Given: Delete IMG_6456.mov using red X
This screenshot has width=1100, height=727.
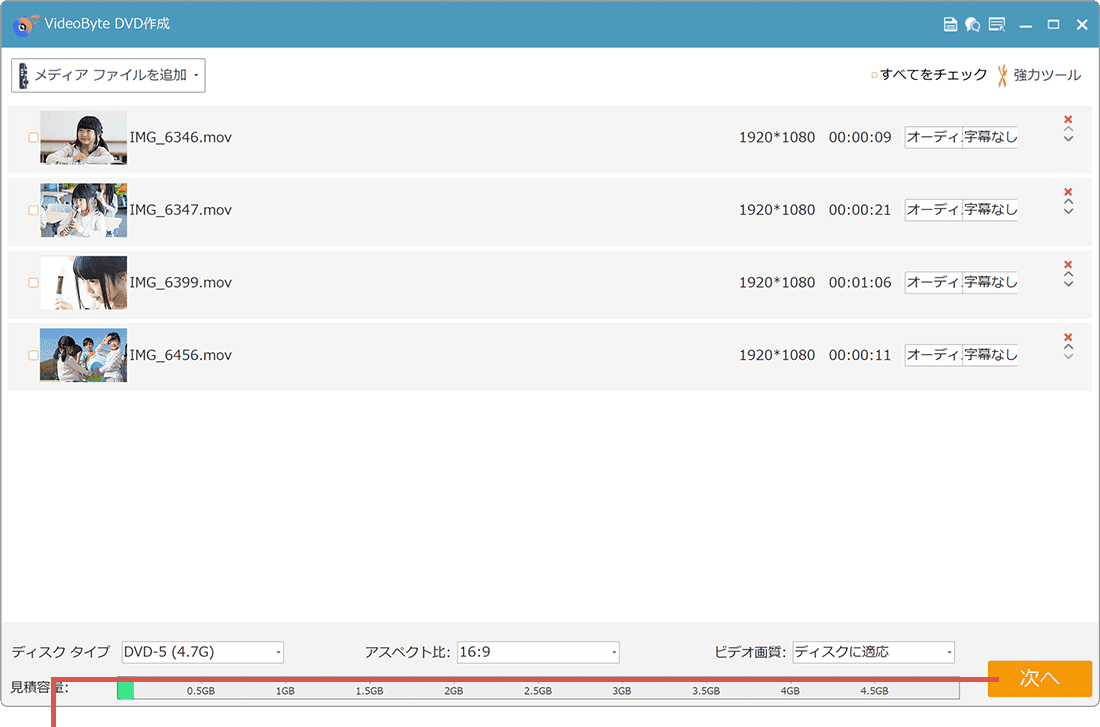Looking at the screenshot, I should [1068, 337].
